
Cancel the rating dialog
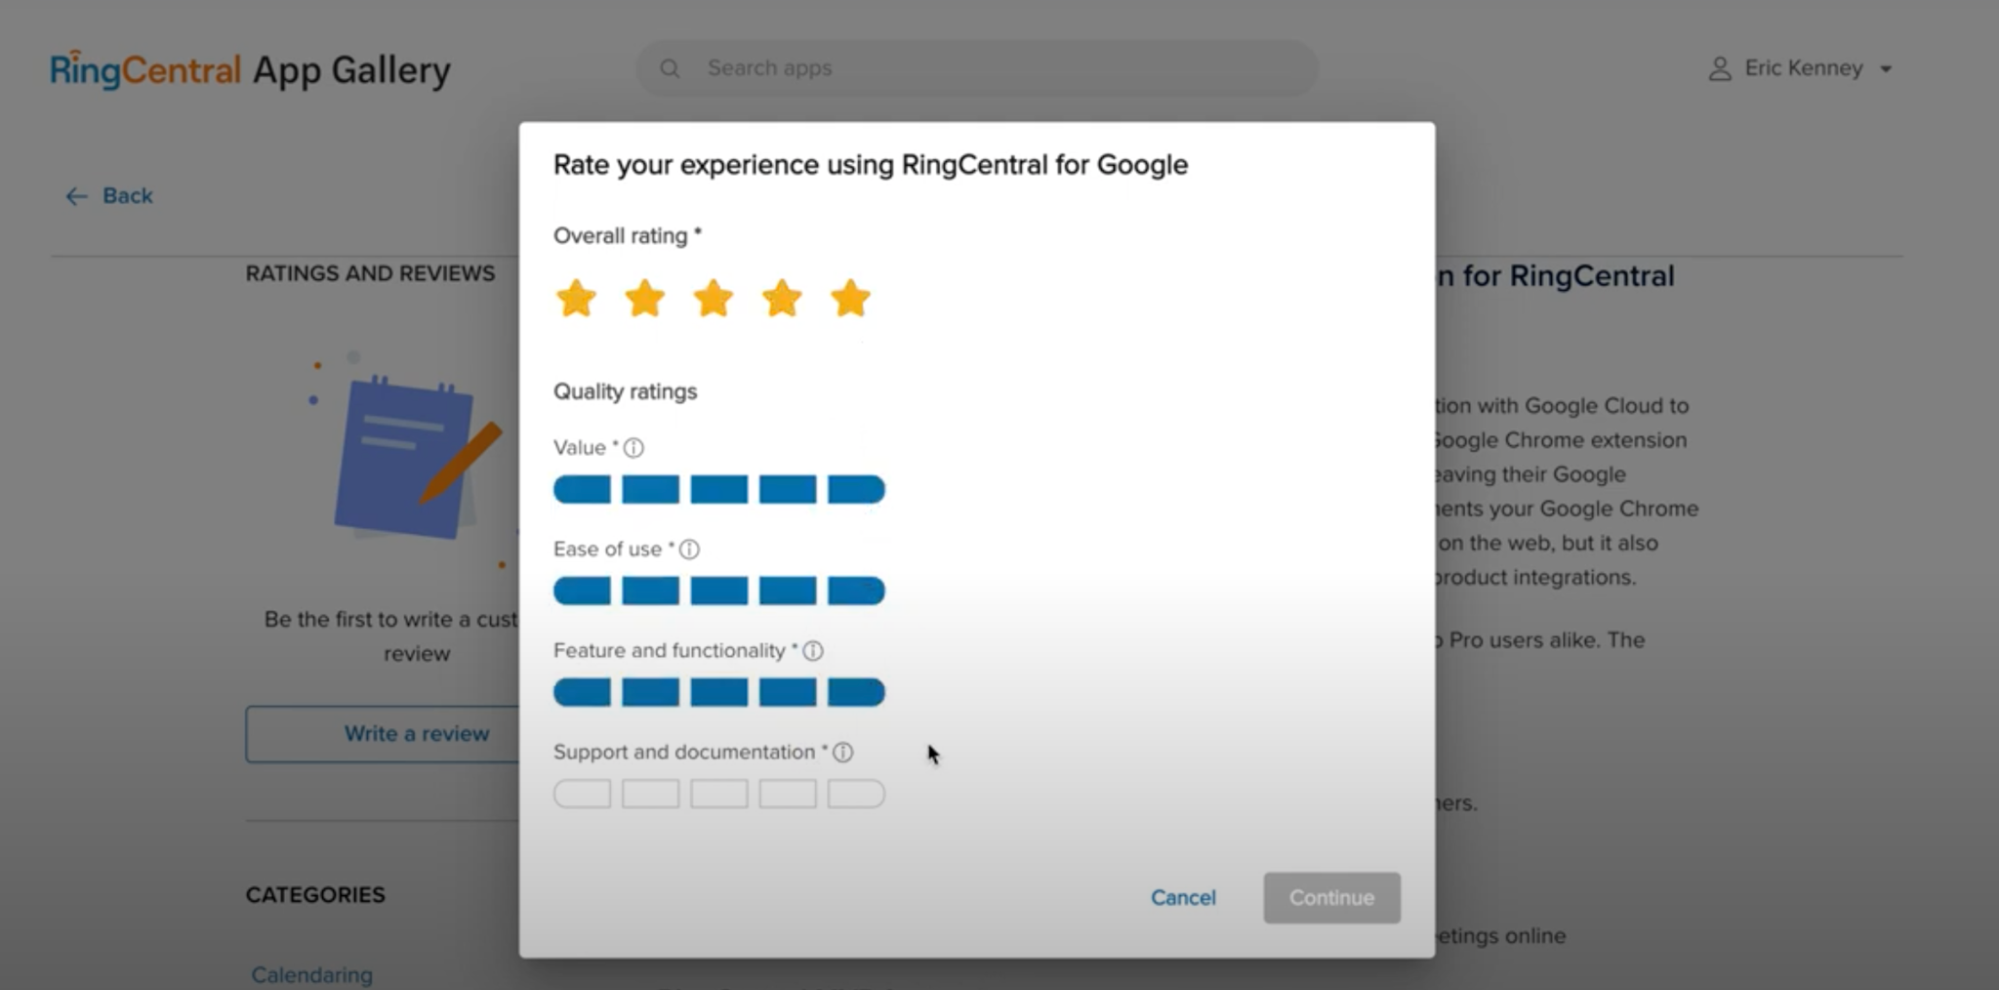pos(1183,897)
